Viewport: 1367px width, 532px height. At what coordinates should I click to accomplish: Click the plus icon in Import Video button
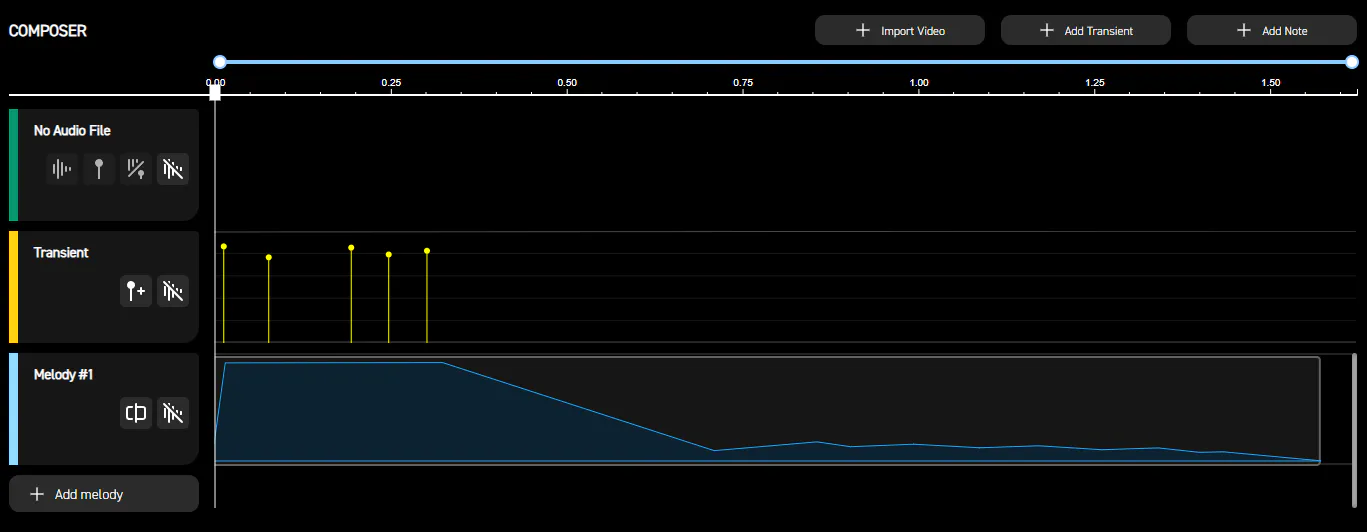point(863,30)
